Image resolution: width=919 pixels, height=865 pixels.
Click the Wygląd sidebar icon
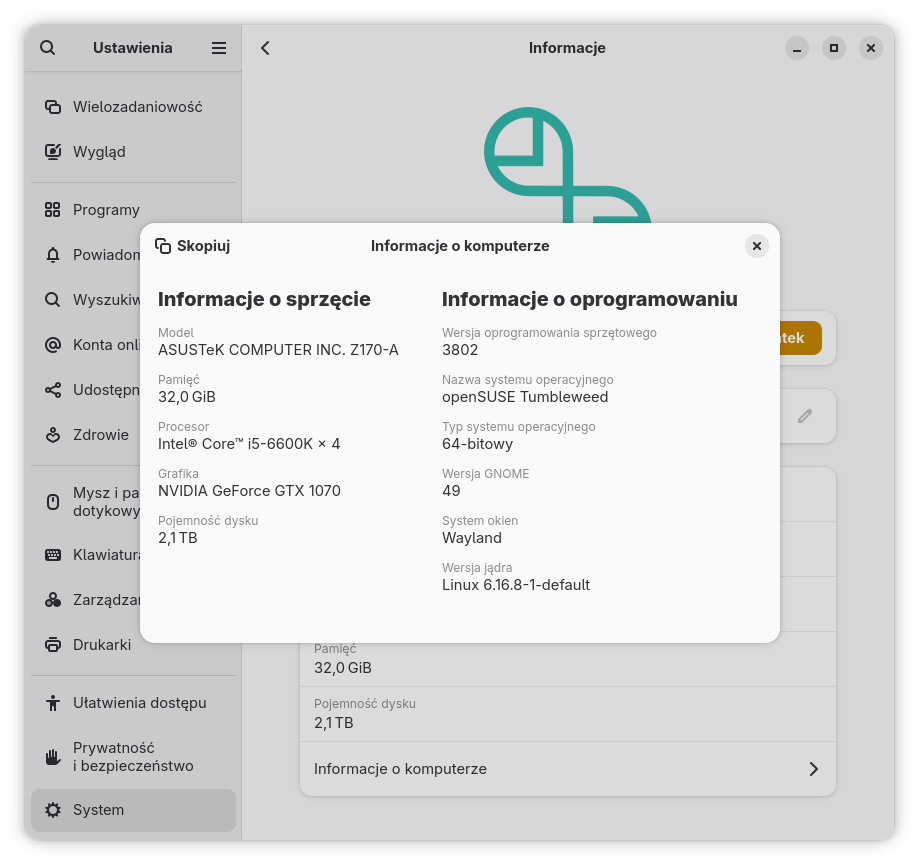click(53, 152)
